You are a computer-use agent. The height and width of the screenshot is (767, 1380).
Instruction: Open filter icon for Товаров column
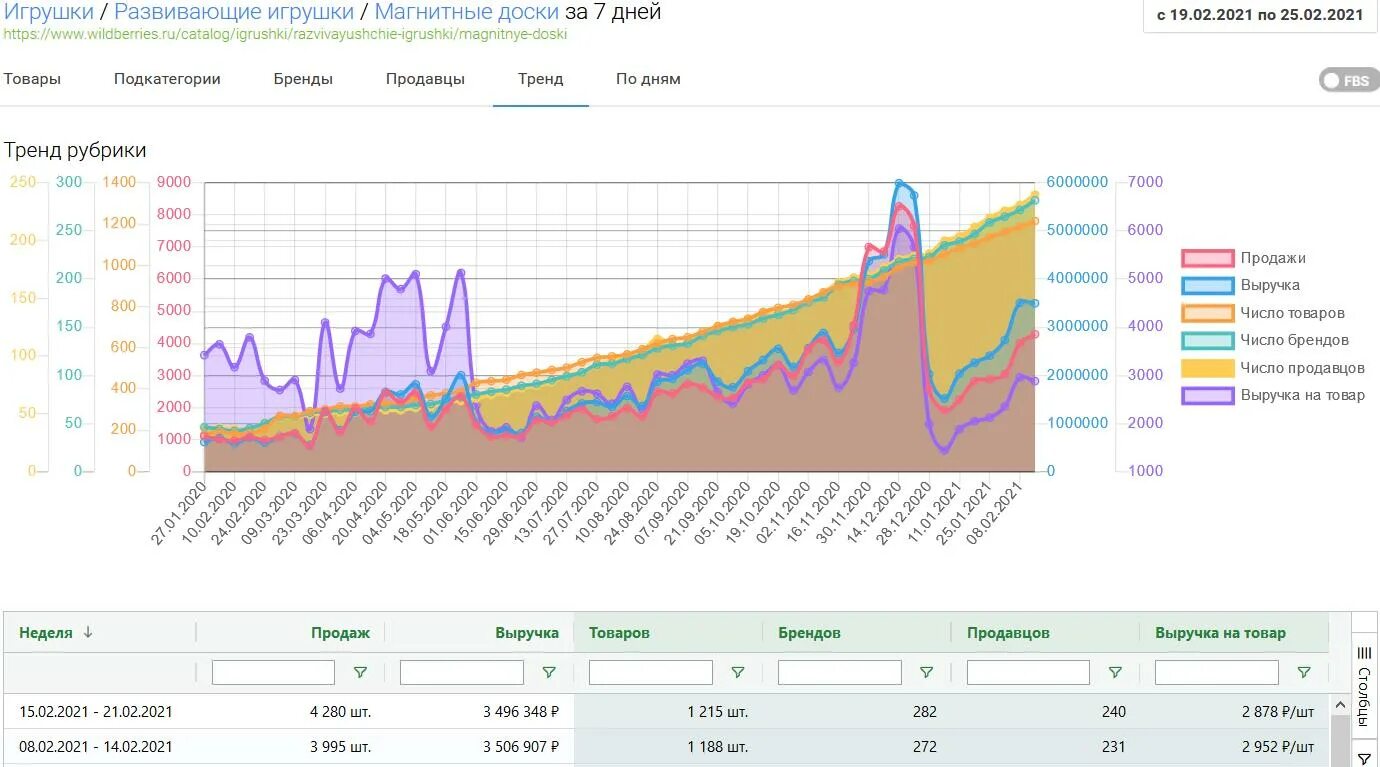pyautogui.click(x=738, y=673)
